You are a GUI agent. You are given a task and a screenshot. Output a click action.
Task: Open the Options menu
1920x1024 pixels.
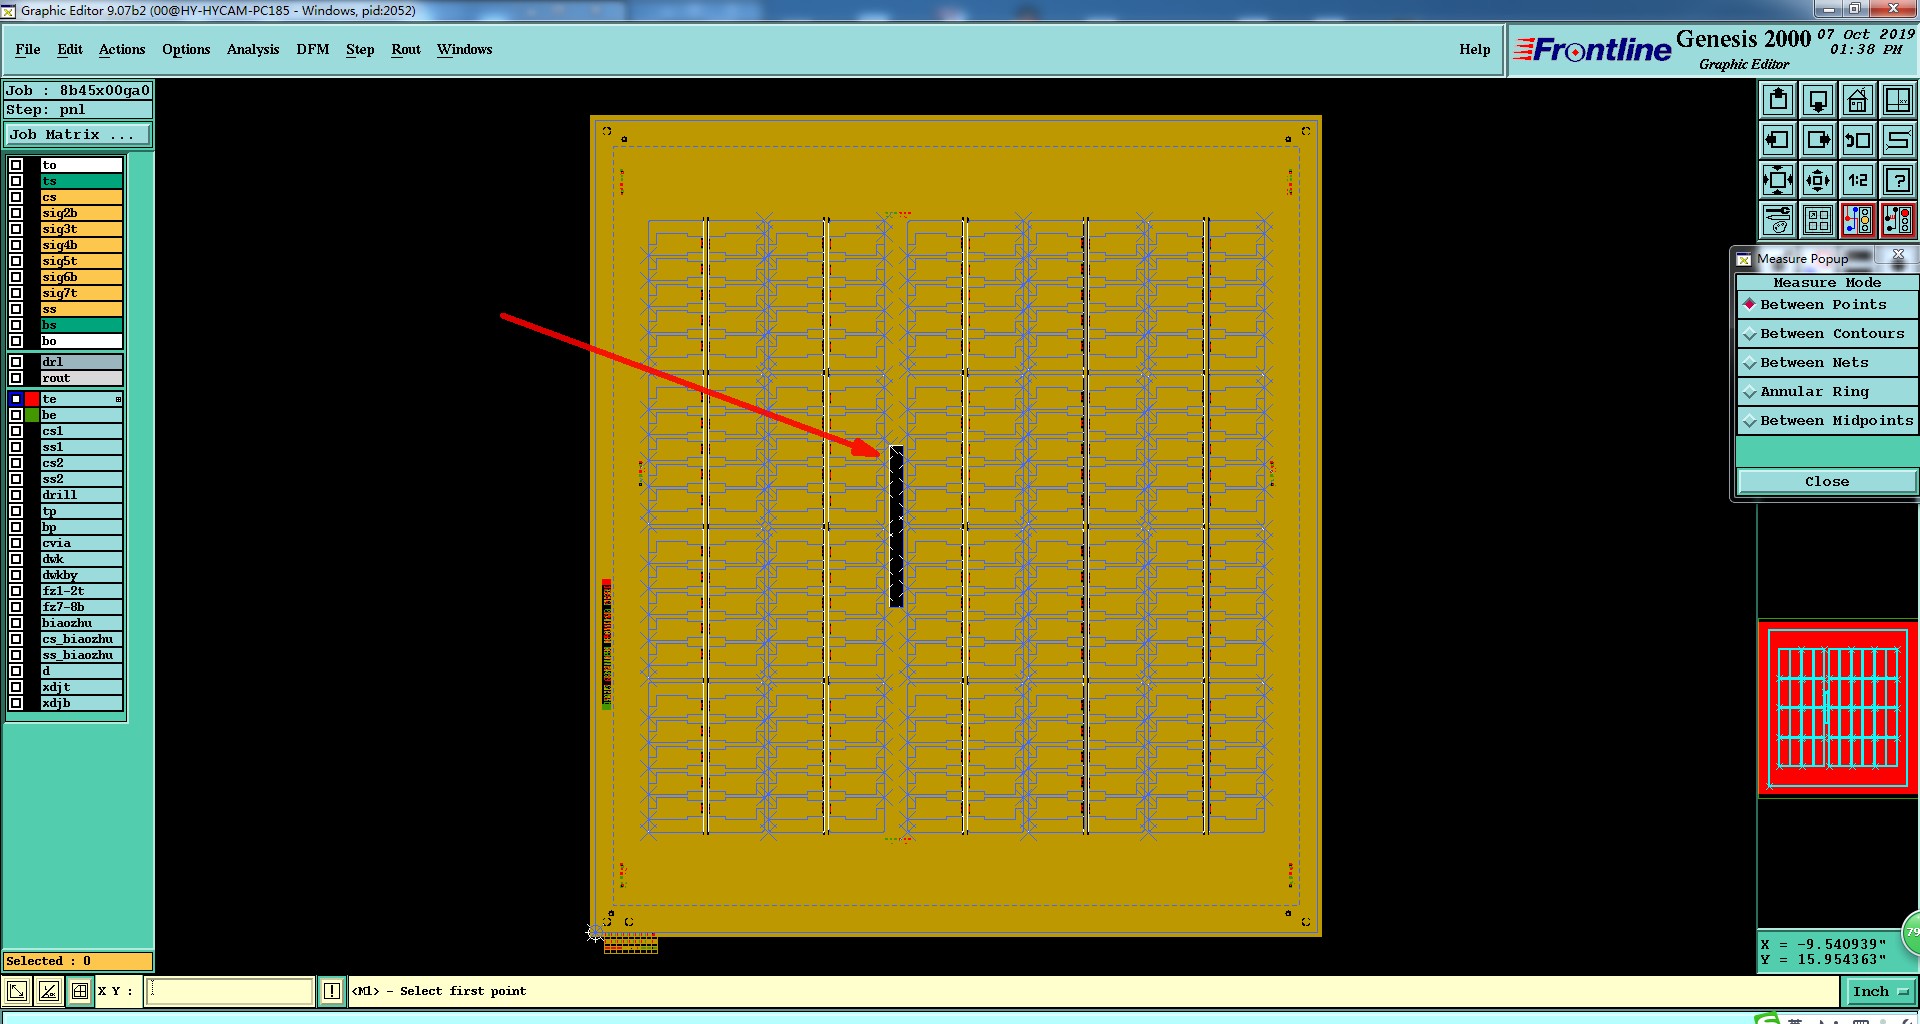coord(186,49)
